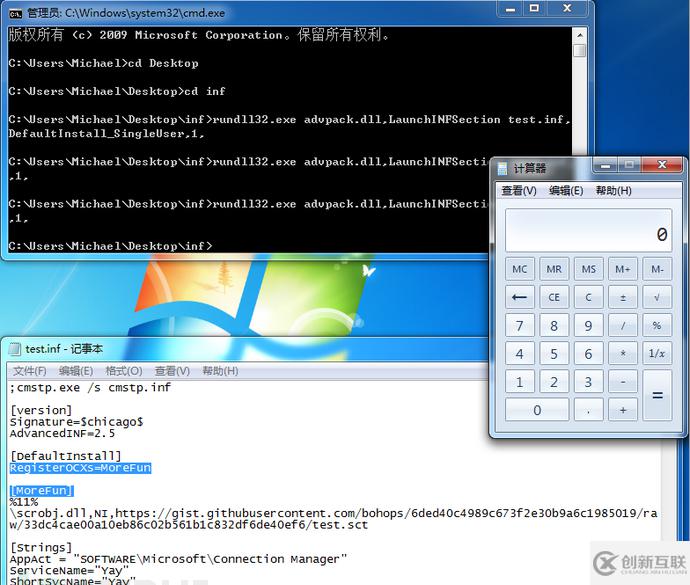The image size is (690, 585).
Task: Click calculator digit 8
Action: click(554, 325)
